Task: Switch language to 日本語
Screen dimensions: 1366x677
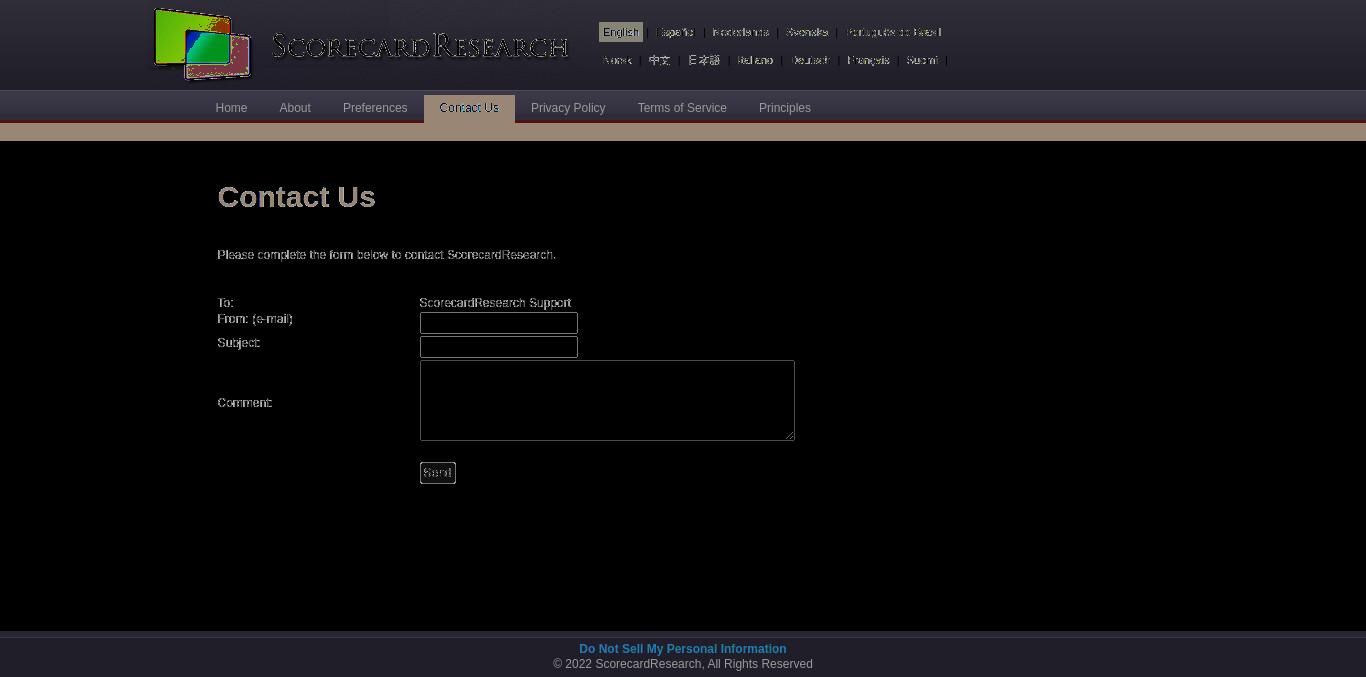Action: 704,60
